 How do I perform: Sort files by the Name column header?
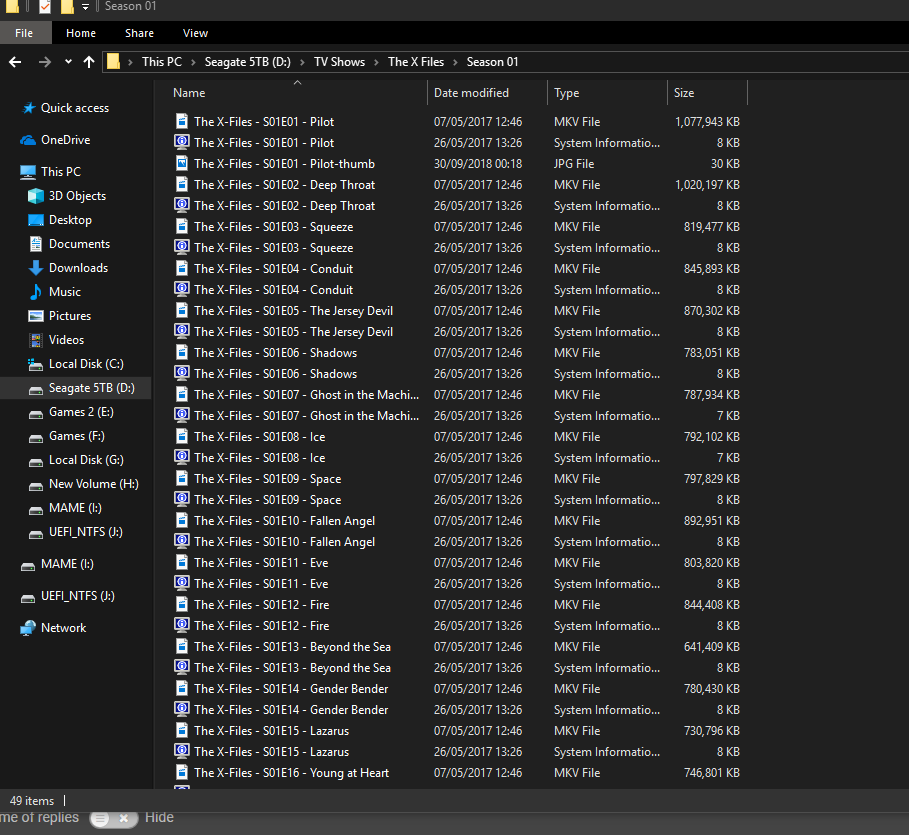pyautogui.click(x=189, y=93)
